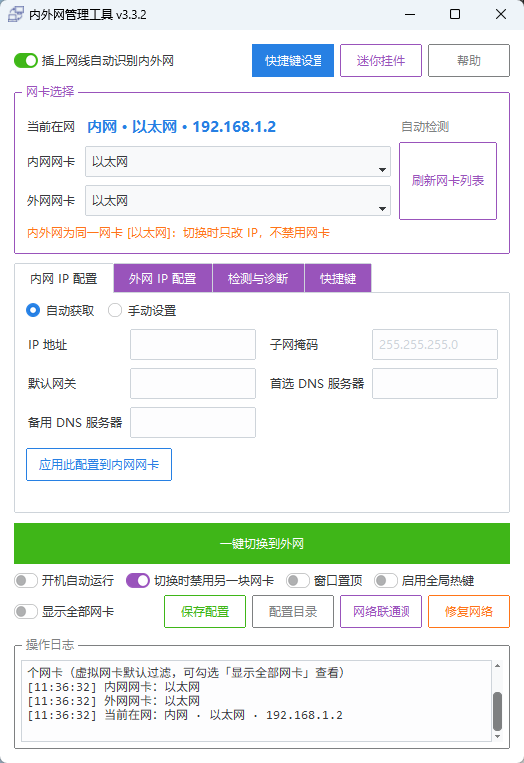Open the 检测与诊断 tab
524x763 pixels.
pos(258,278)
